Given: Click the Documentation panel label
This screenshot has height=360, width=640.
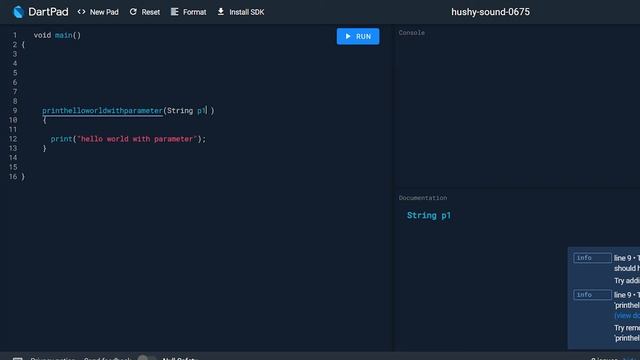Looking at the screenshot, I should coord(423,198).
